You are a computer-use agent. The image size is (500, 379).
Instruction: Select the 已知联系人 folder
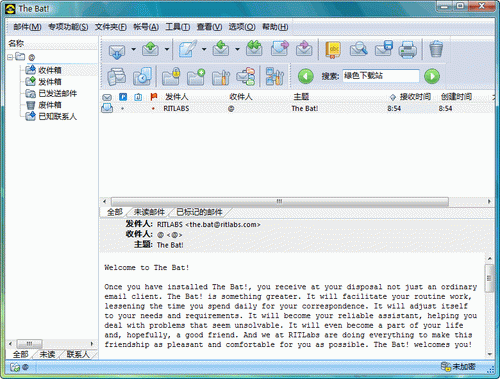58,117
